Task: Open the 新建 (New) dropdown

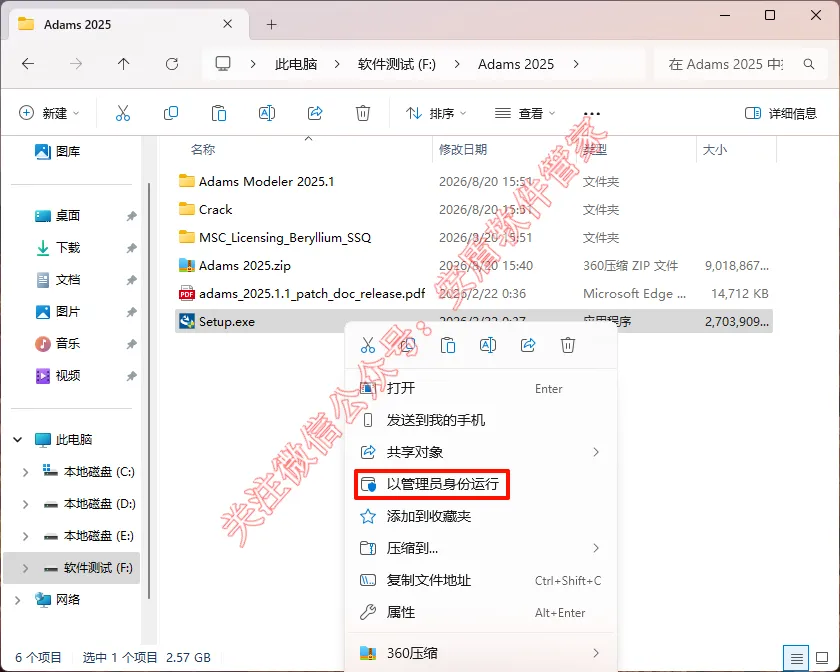Action: [49, 113]
